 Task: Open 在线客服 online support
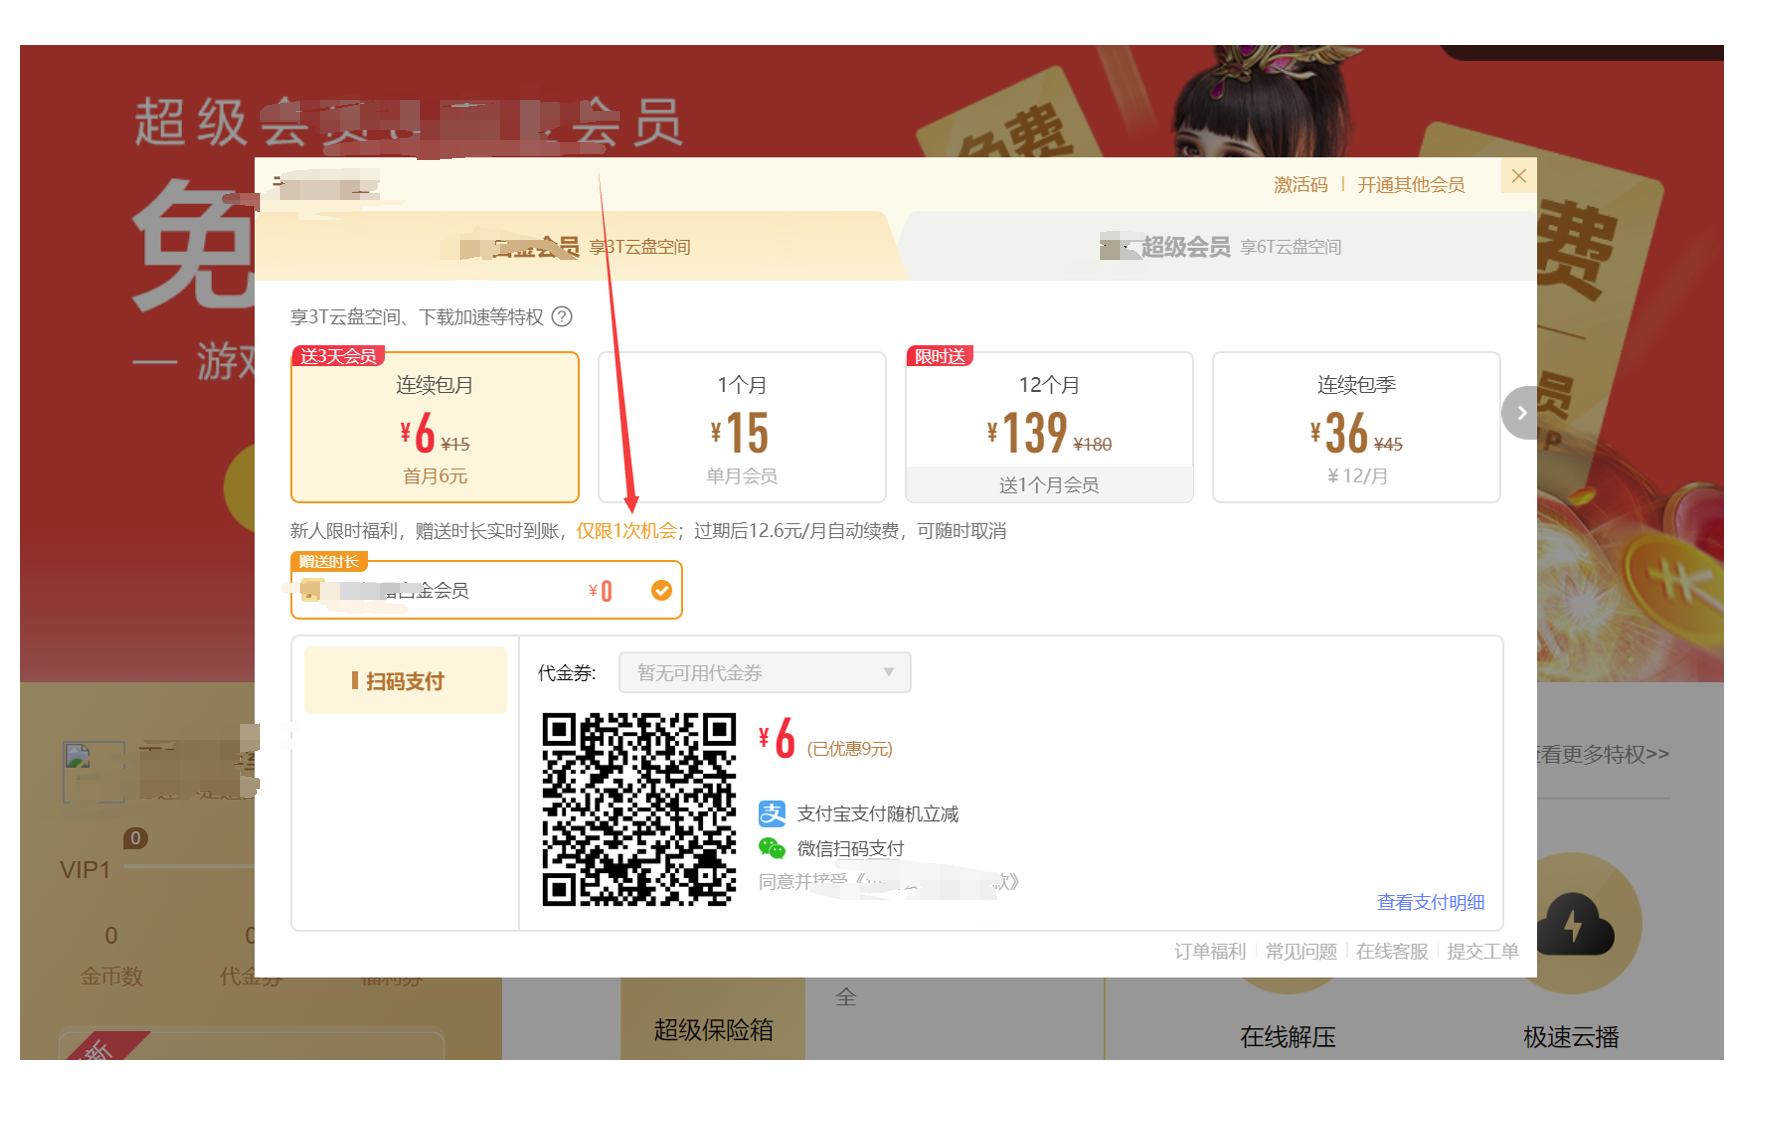pyautogui.click(x=1391, y=951)
